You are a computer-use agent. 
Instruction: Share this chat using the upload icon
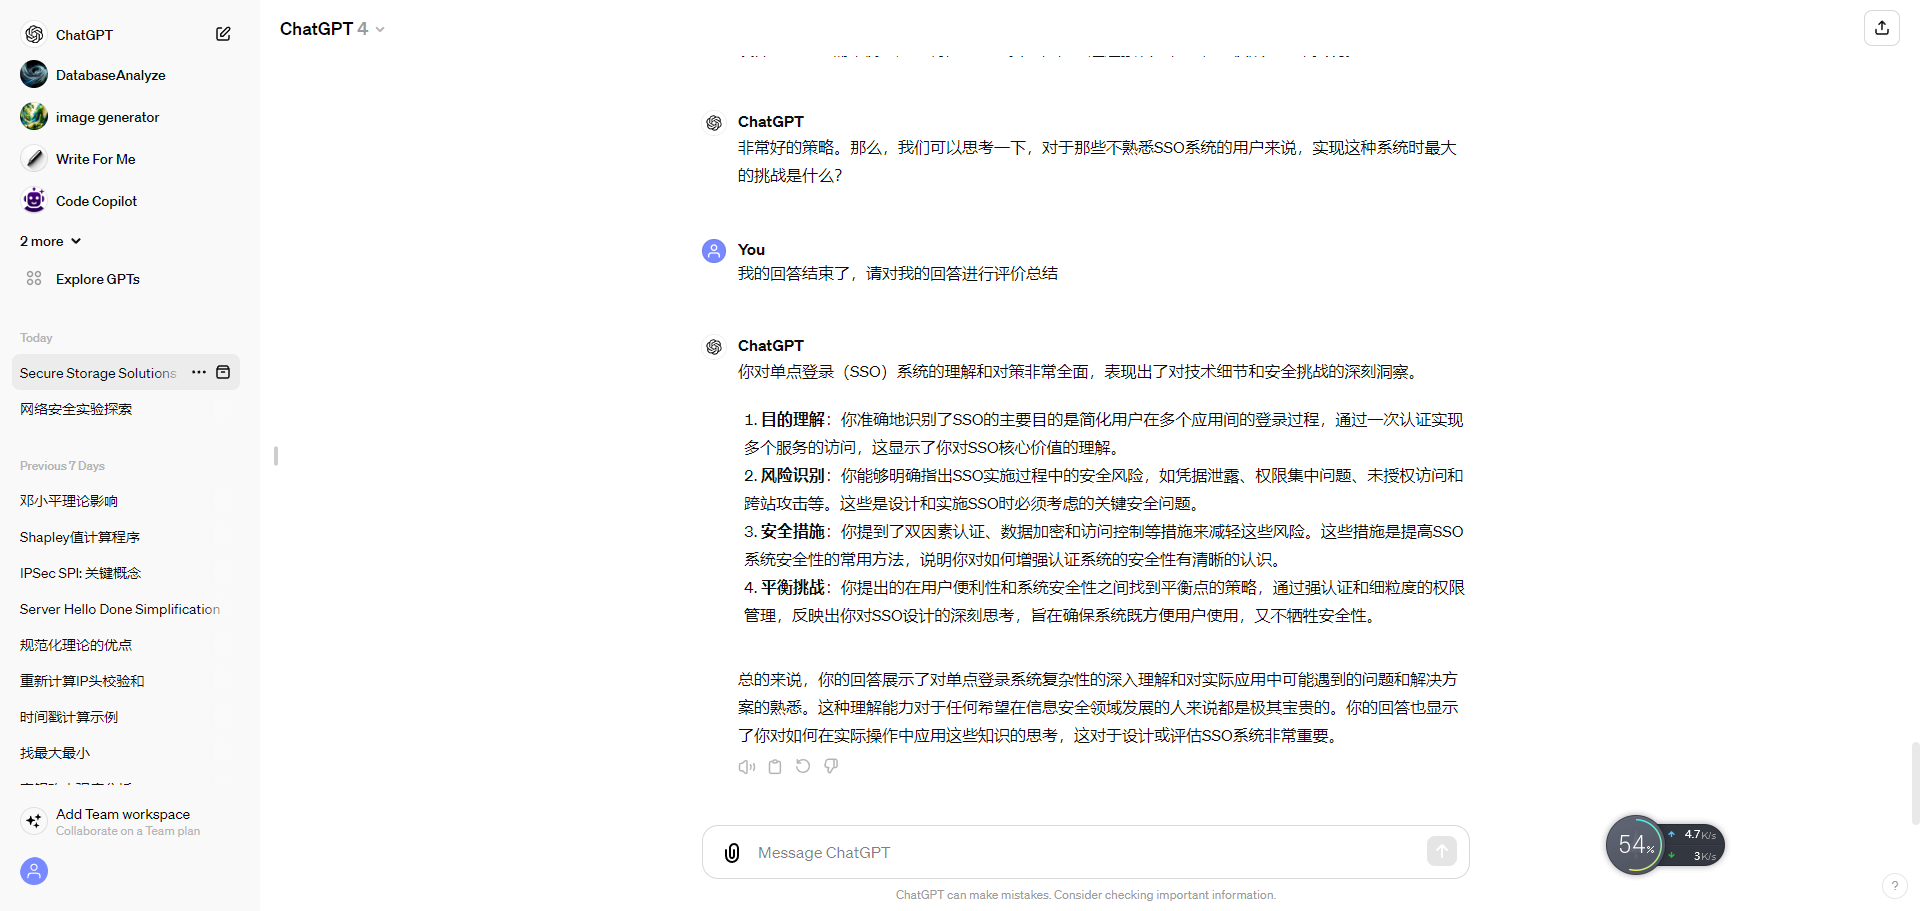1882,28
